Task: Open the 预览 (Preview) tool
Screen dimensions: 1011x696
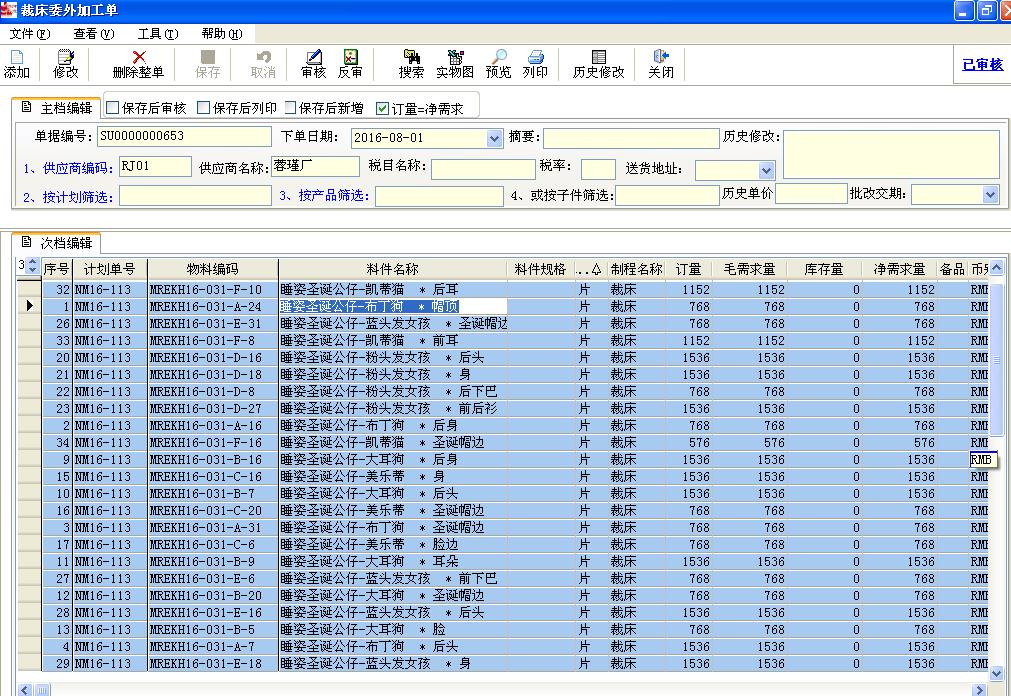Action: pyautogui.click(x=498, y=64)
